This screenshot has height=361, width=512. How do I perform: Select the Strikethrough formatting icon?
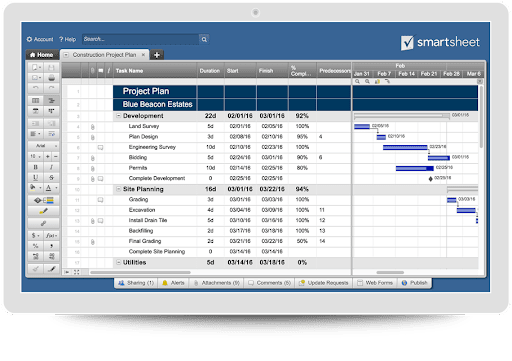[x=51, y=177]
